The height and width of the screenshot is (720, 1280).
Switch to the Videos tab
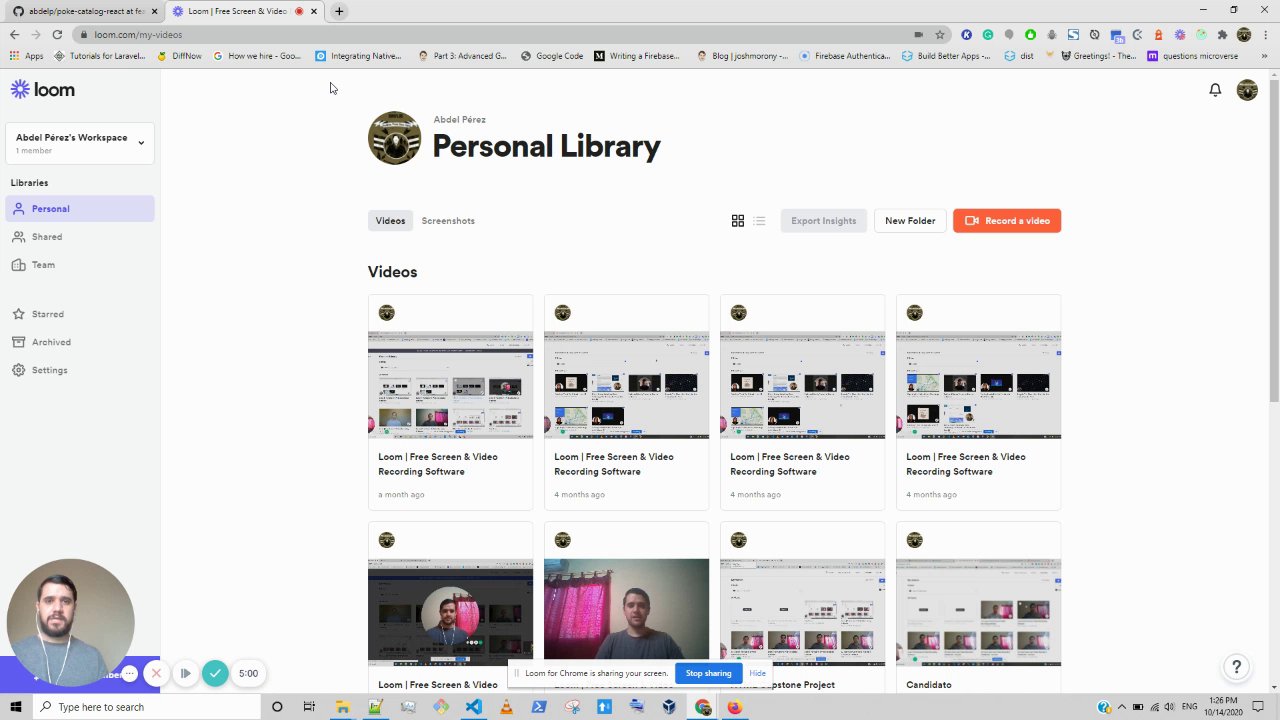coord(390,221)
